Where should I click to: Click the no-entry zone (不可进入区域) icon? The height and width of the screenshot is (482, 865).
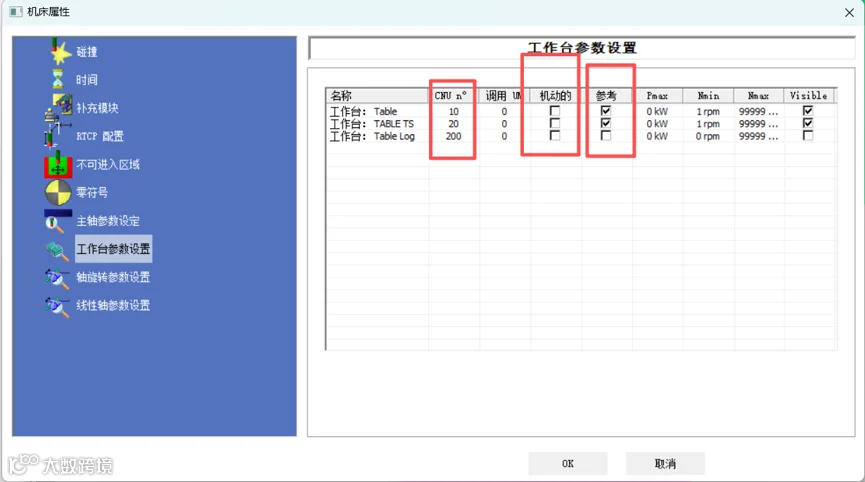(58, 164)
